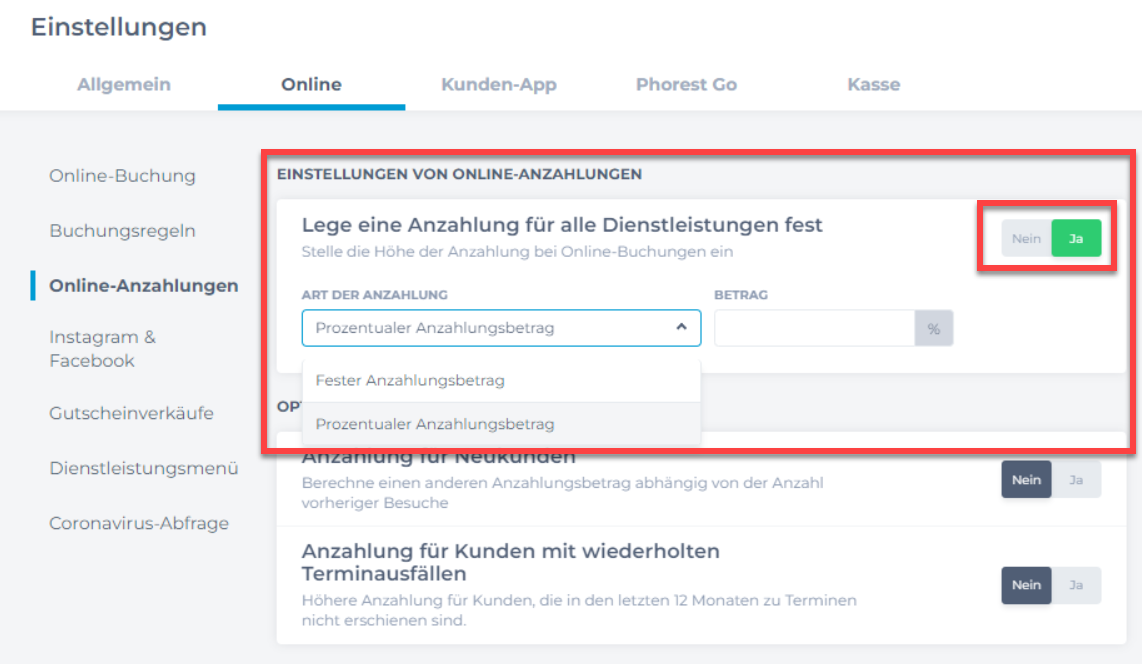Viewport: 1142px width, 664px height.
Task: Navigate to Dienstleistungsmenü sidebar item
Action: click(x=143, y=468)
